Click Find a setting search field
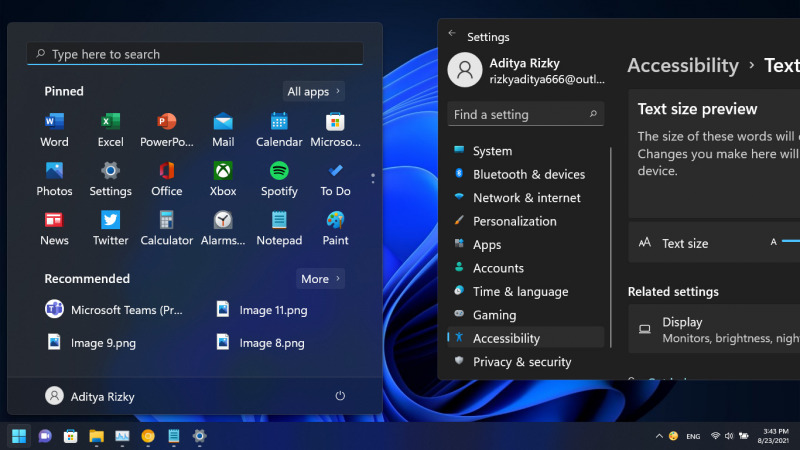The height and width of the screenshot is (450, 800). tap(526, 114)
